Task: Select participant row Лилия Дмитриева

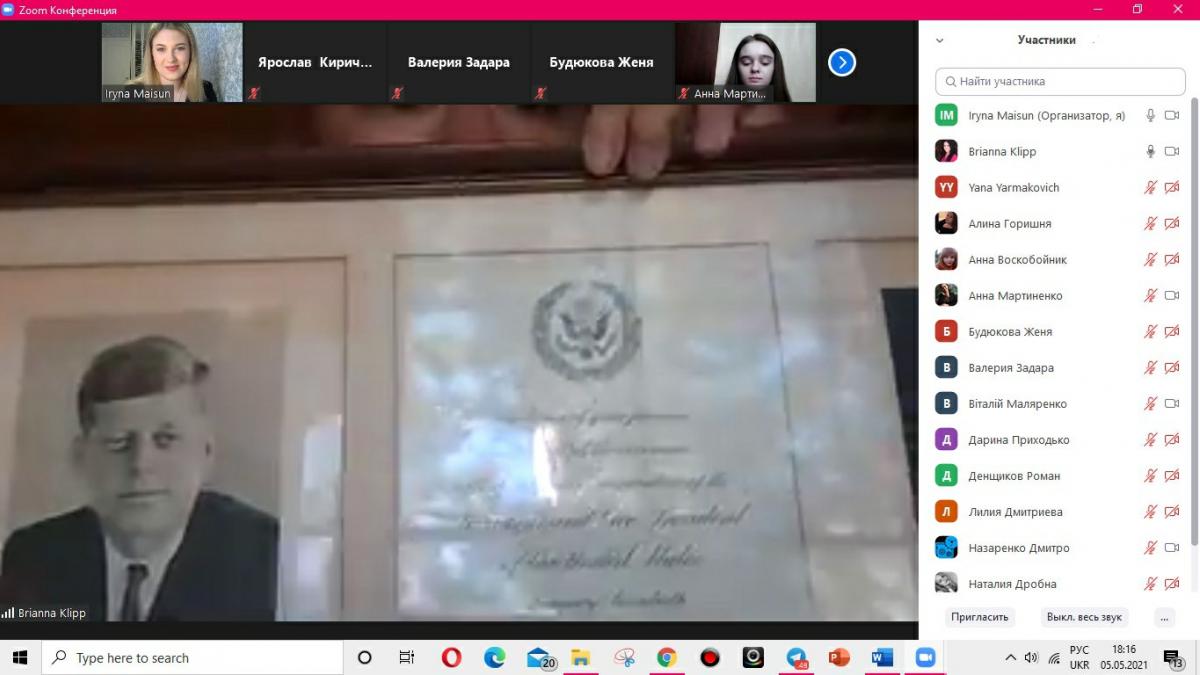Action: (1058, 512)
